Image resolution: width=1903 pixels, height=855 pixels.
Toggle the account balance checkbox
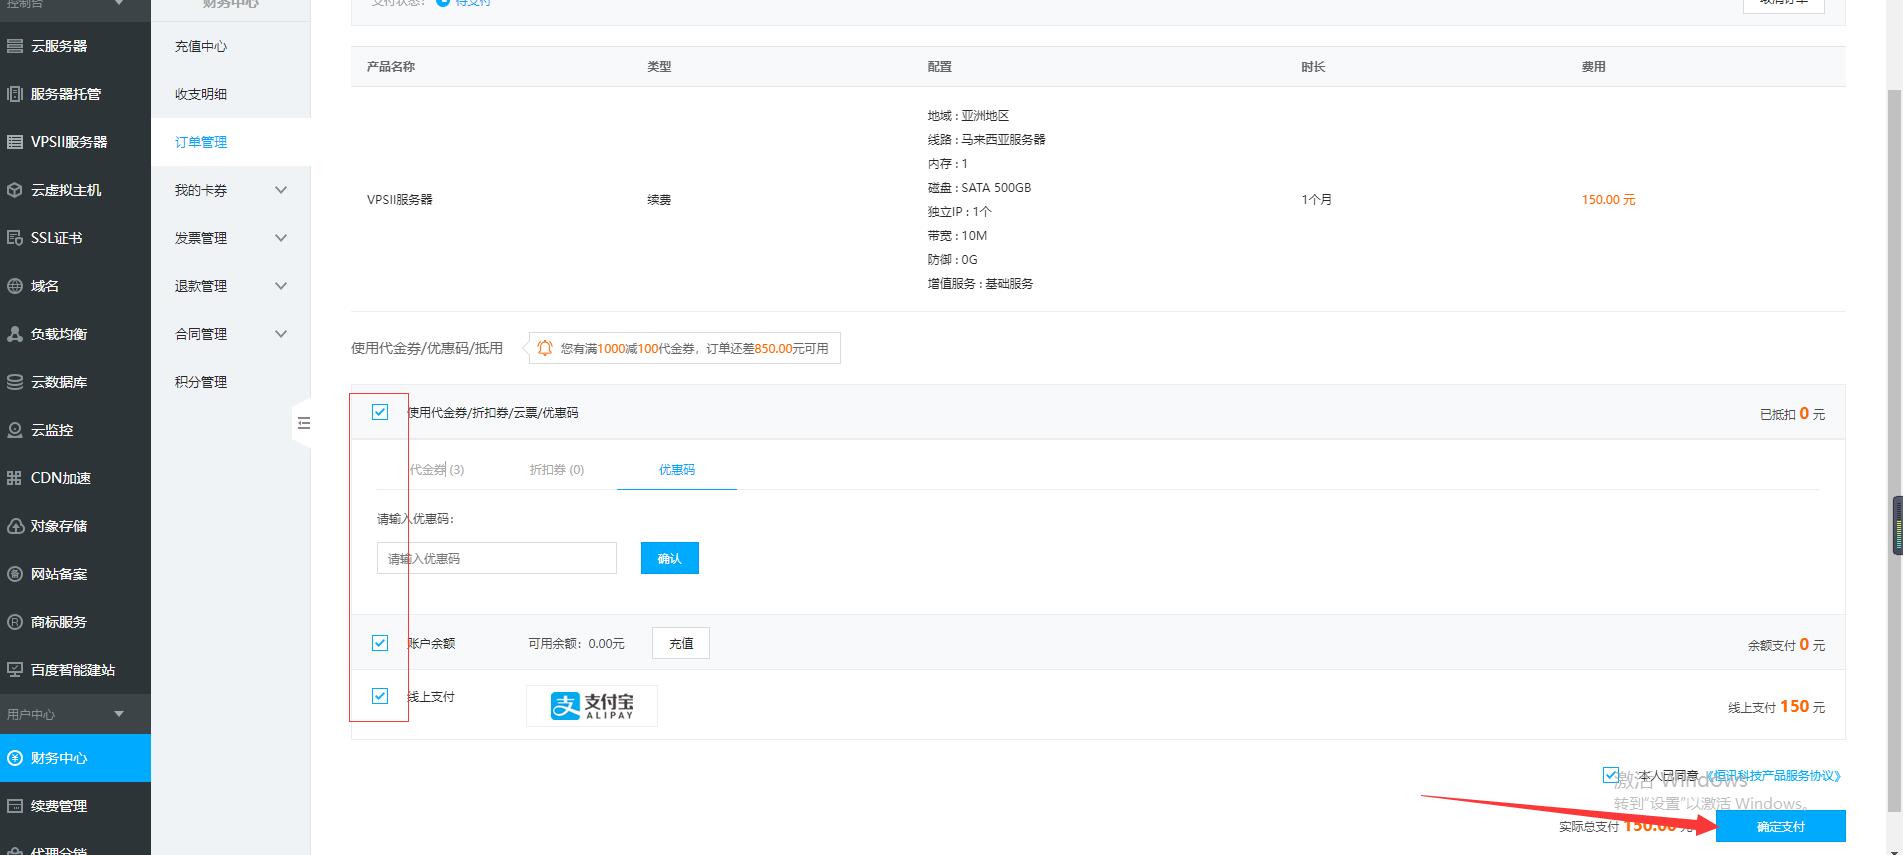pos(380,643)
